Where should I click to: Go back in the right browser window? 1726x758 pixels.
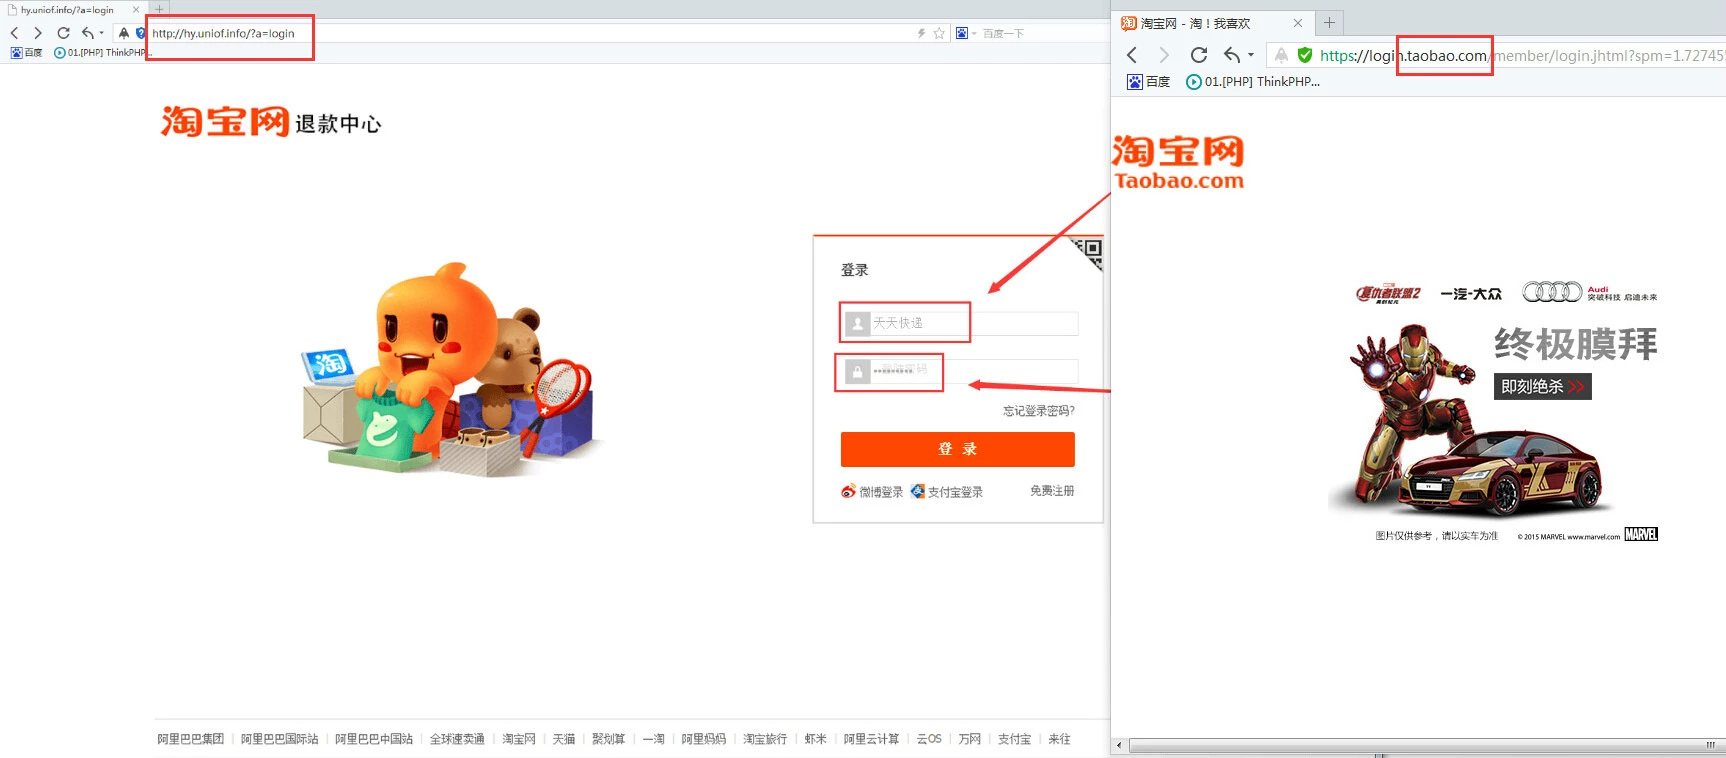point(1132,55)
